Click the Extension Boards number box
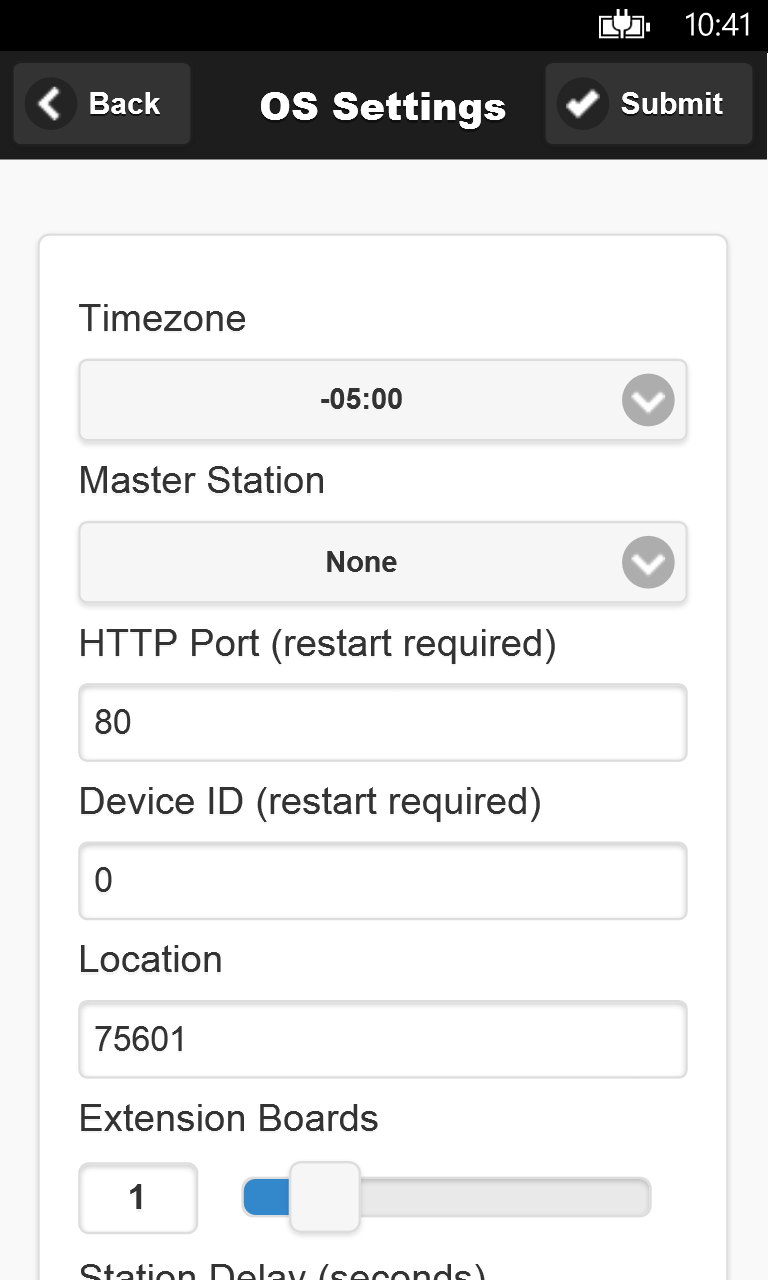The width and height of the screenshot is (768, 1280). [138, 1198]
